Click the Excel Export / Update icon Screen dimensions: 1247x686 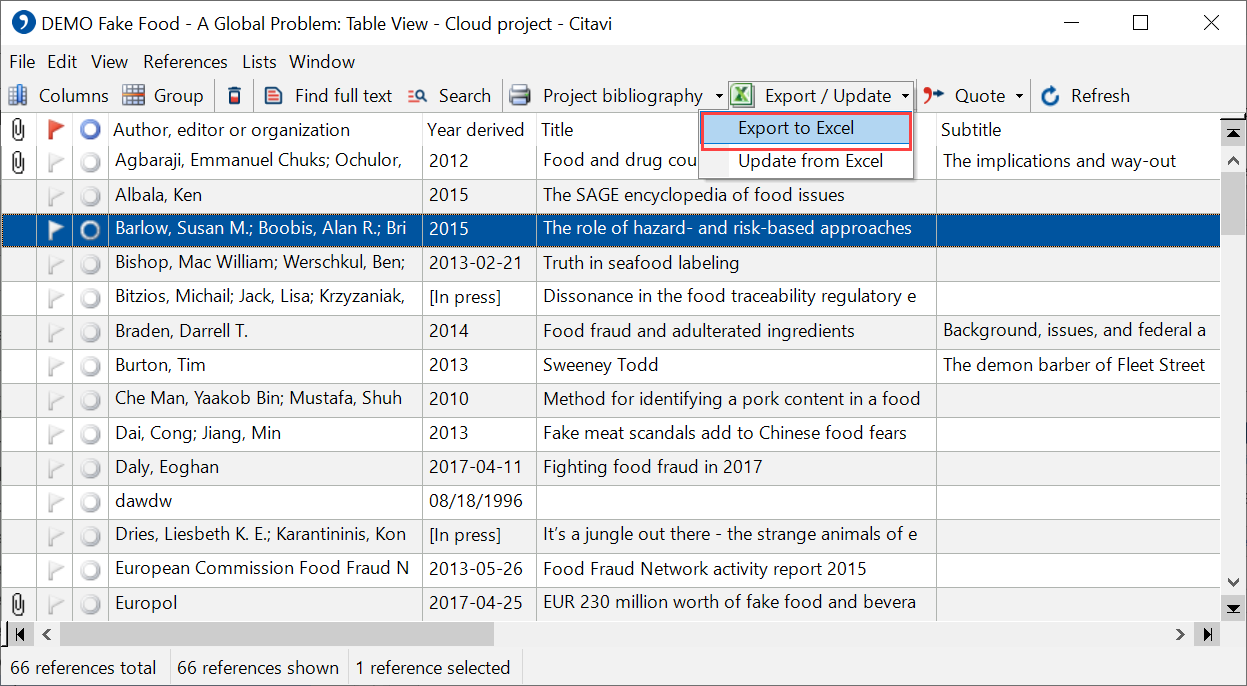[741, 96]
